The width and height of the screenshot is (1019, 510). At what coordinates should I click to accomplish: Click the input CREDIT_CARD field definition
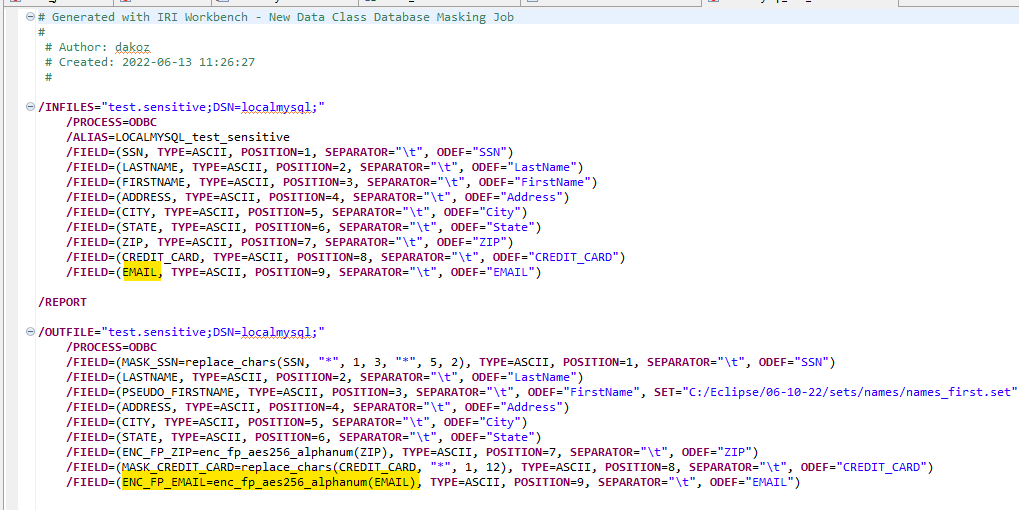(x=345, y=257)
